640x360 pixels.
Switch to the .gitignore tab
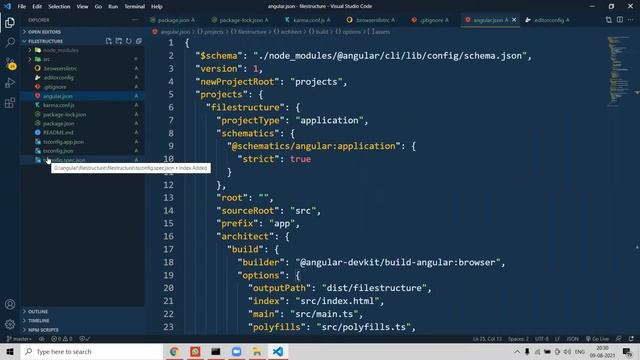(430, 20)
